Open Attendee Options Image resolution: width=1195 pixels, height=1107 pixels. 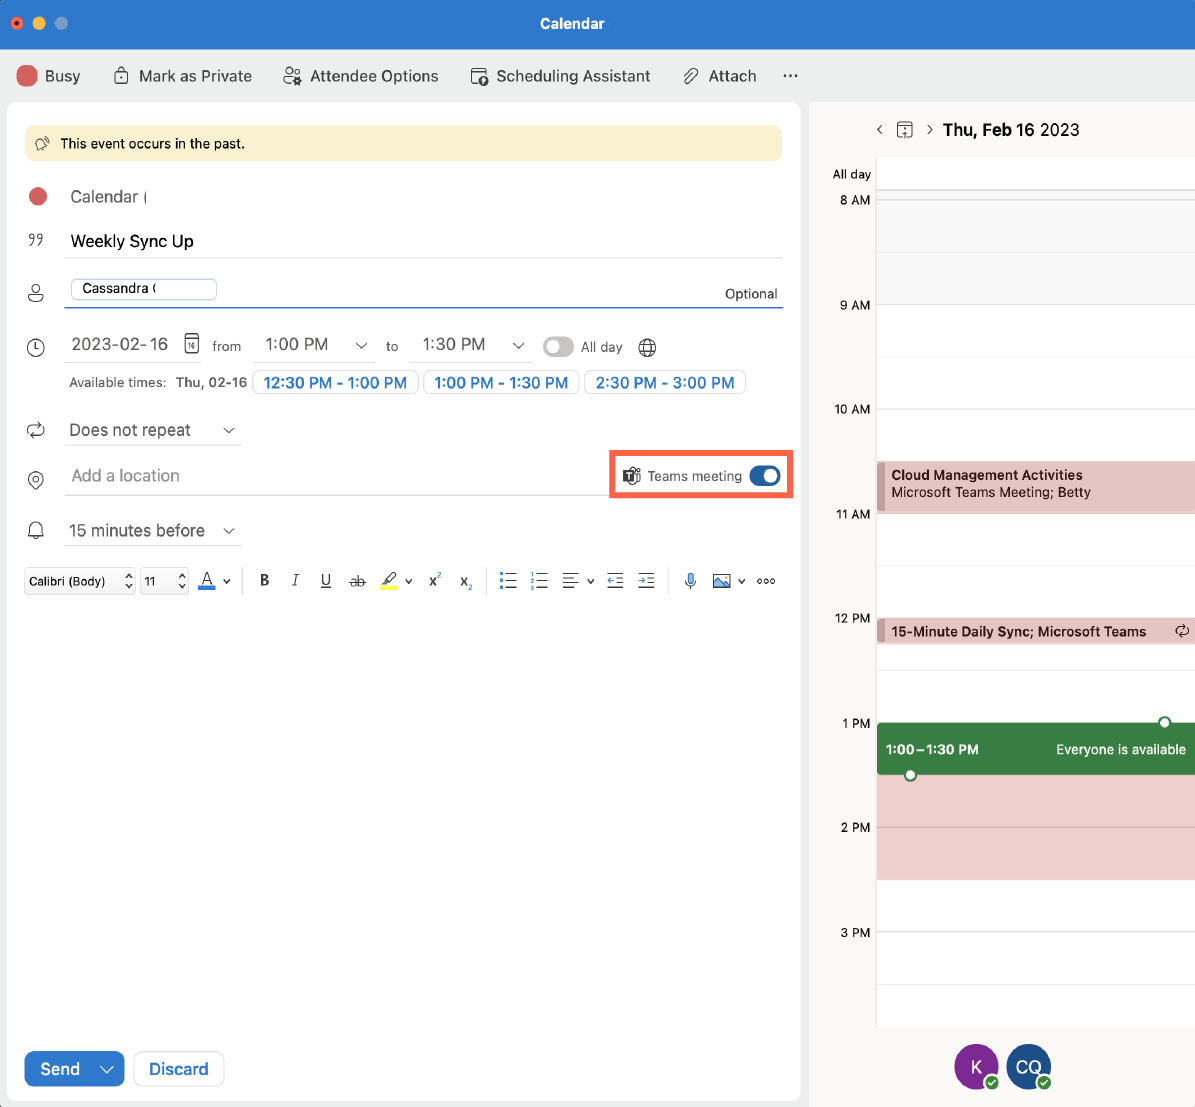(x=361, y=76)
